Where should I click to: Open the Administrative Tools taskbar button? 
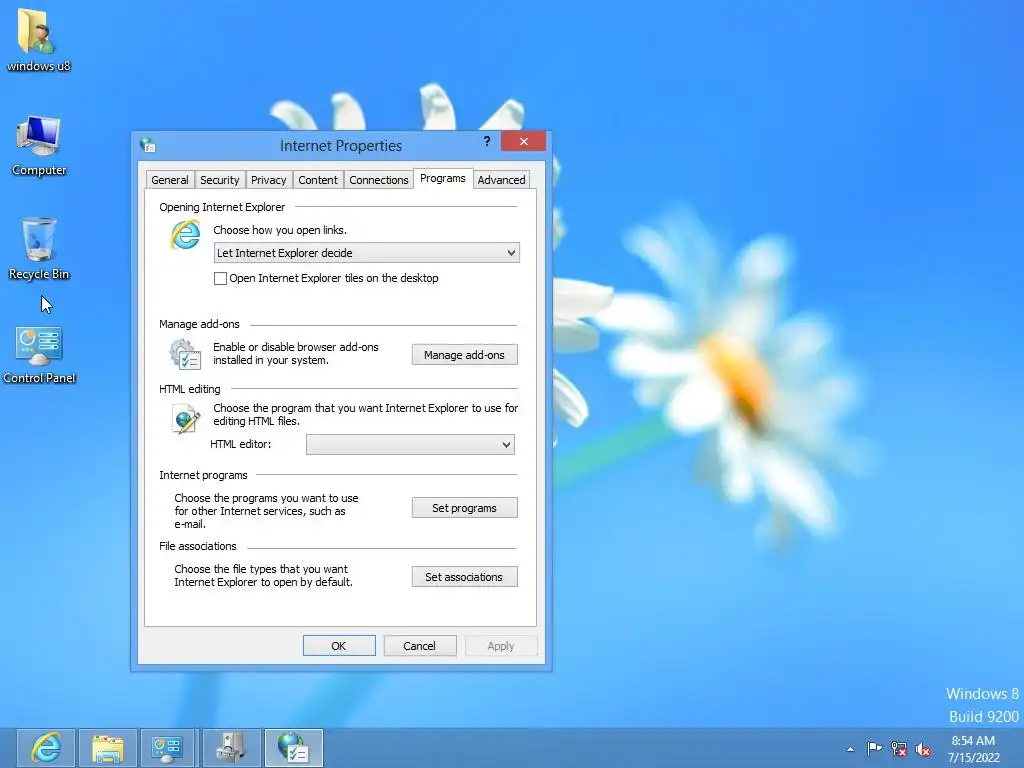[x=231, y=748]
